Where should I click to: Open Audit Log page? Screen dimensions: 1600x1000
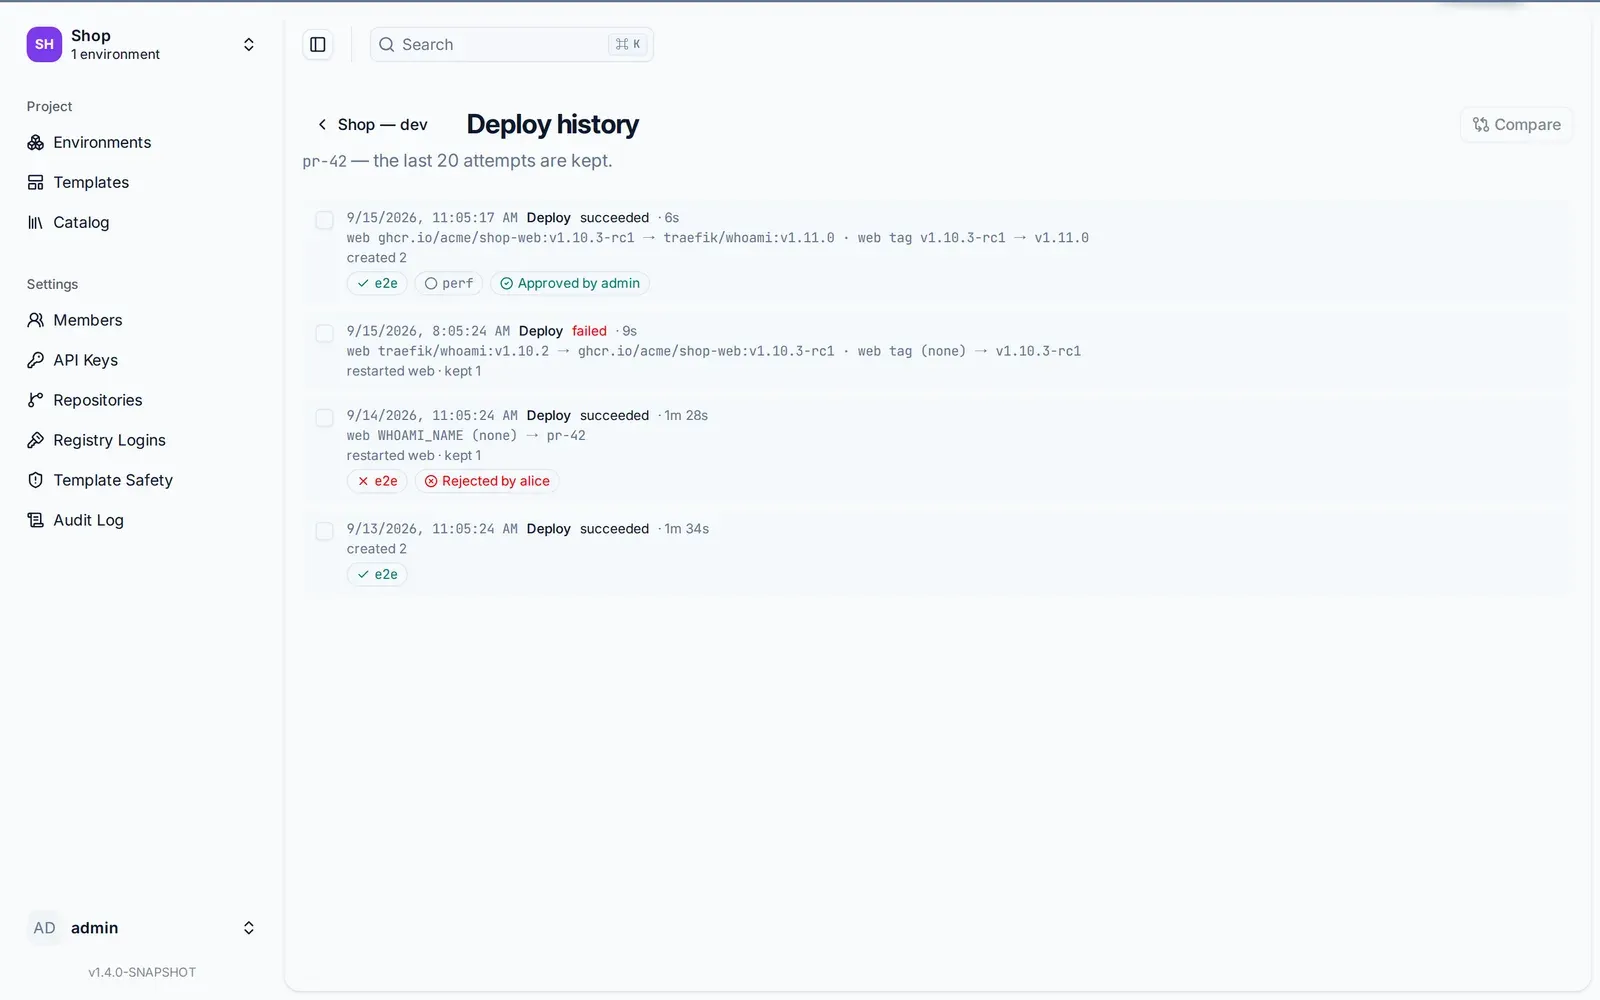[142, 520]
